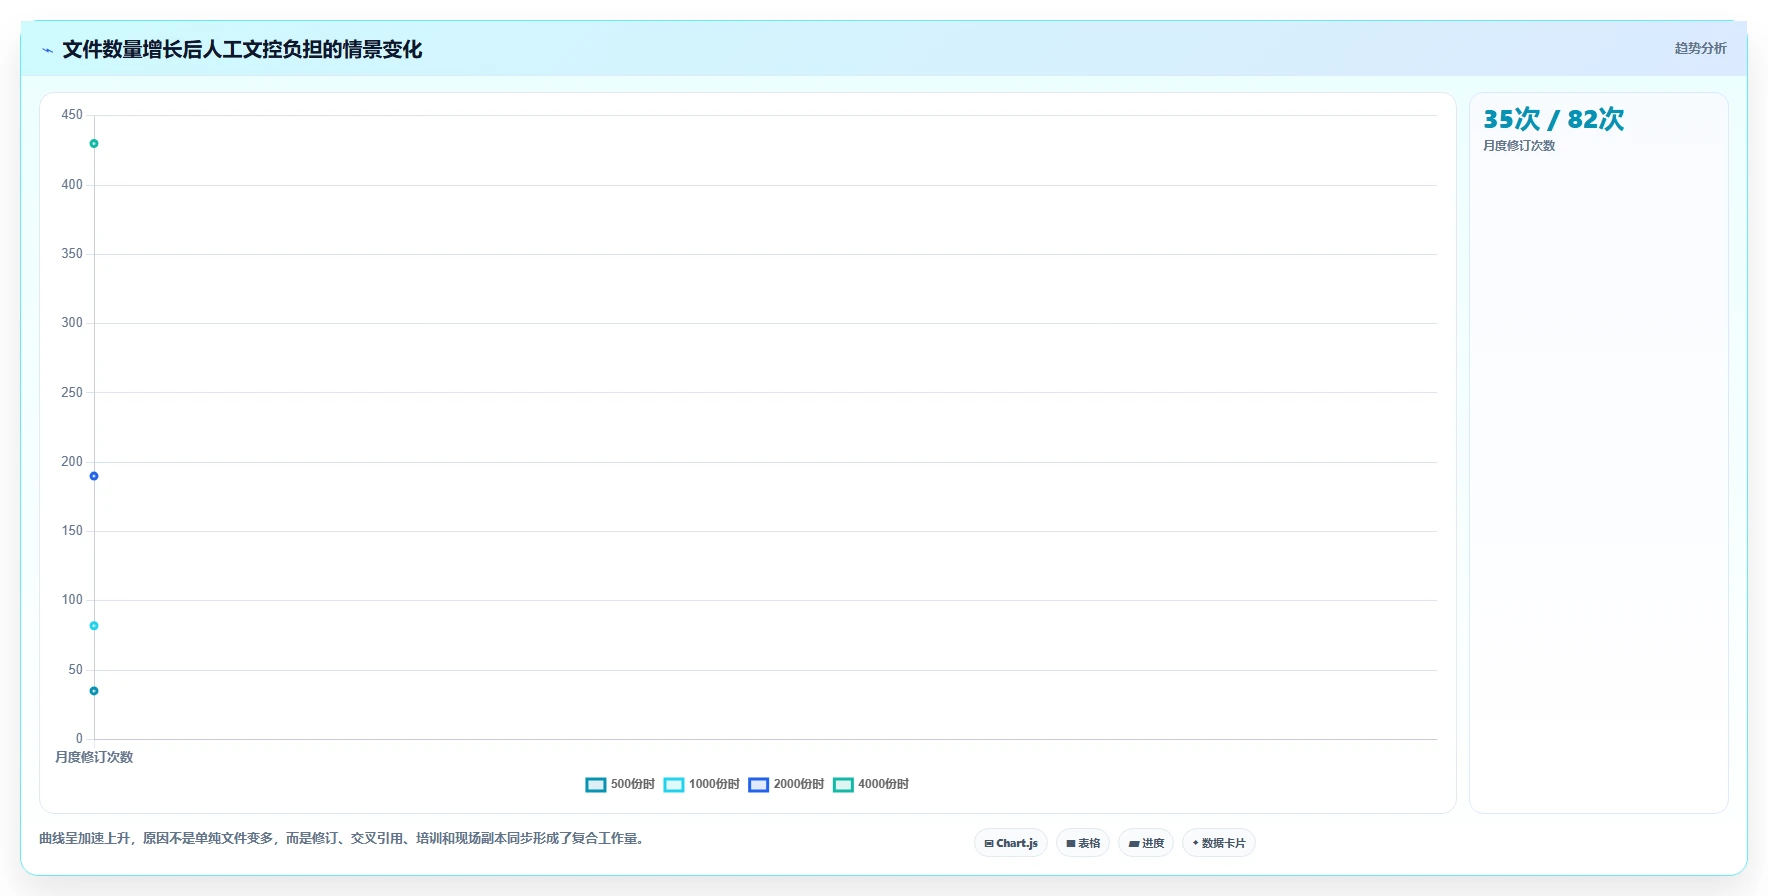Click the 月度修订次数 caption under metric
1768x896 pixels.
(1519, 146)
